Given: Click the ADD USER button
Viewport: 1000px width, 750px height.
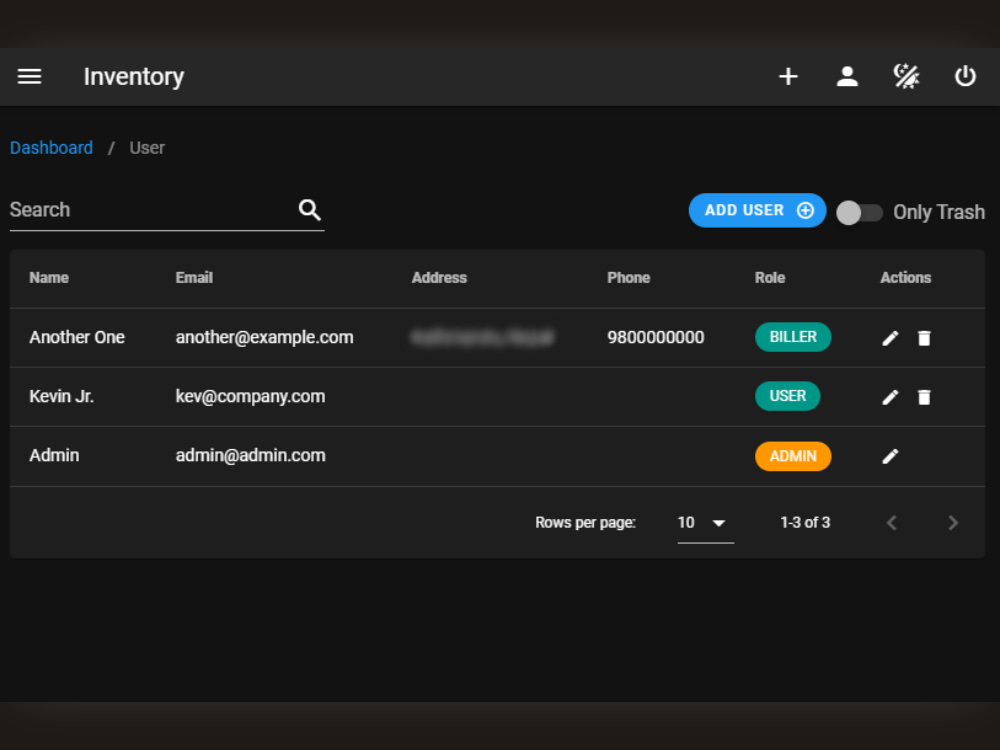Looking at the screenshot, I should point(757,210).
